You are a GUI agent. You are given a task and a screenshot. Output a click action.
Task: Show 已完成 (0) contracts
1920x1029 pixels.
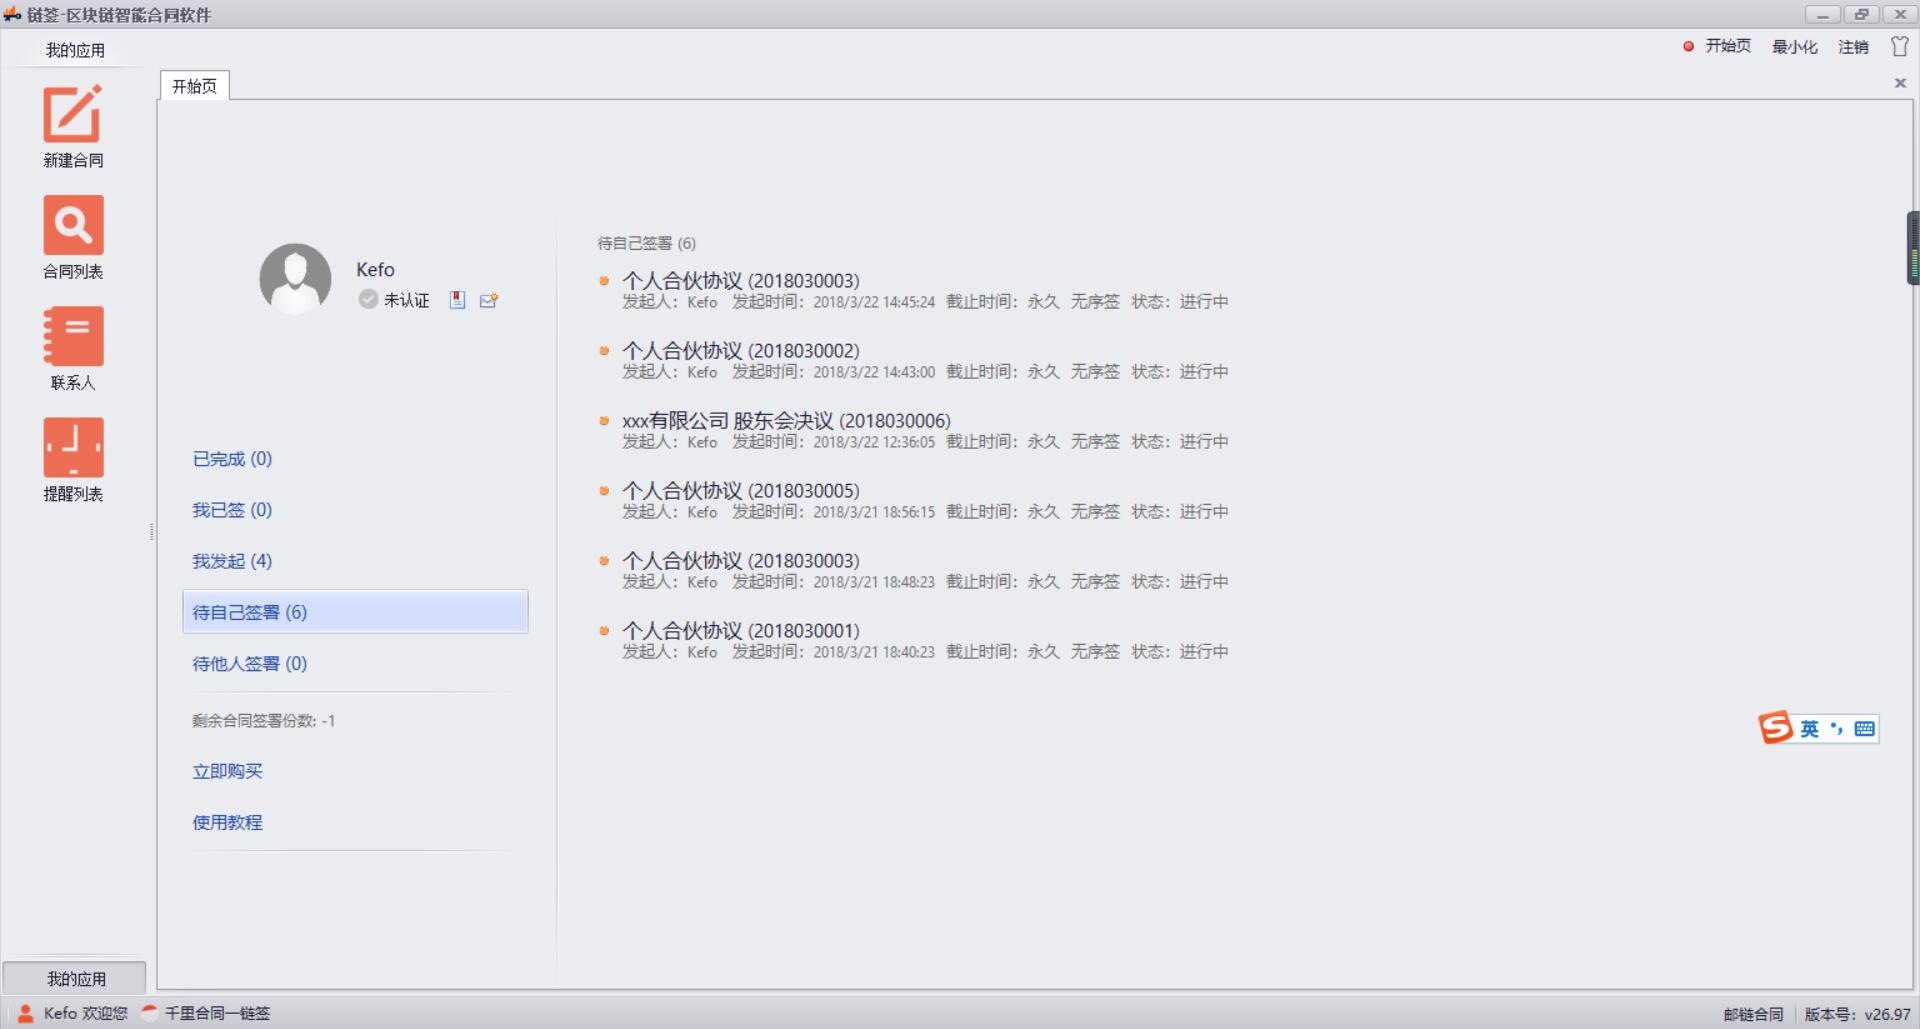232,459
